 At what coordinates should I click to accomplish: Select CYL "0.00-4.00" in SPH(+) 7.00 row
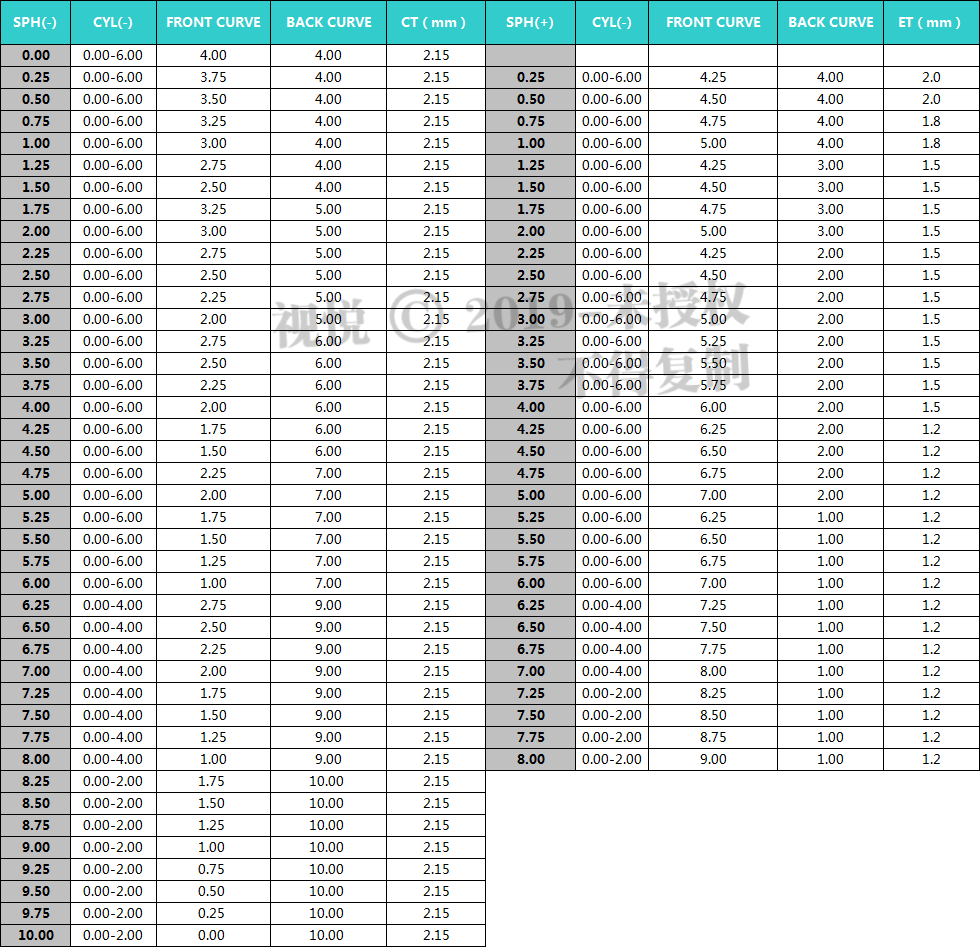(x=612, y=671)
